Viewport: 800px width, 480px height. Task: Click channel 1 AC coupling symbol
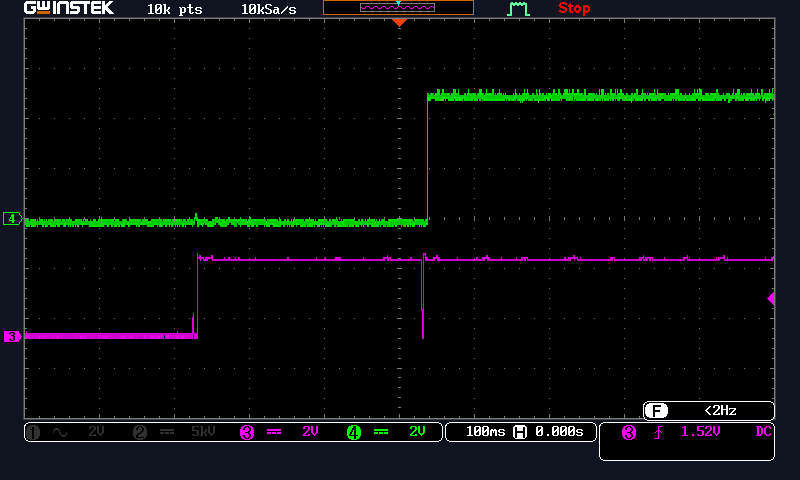pos(60,433)
